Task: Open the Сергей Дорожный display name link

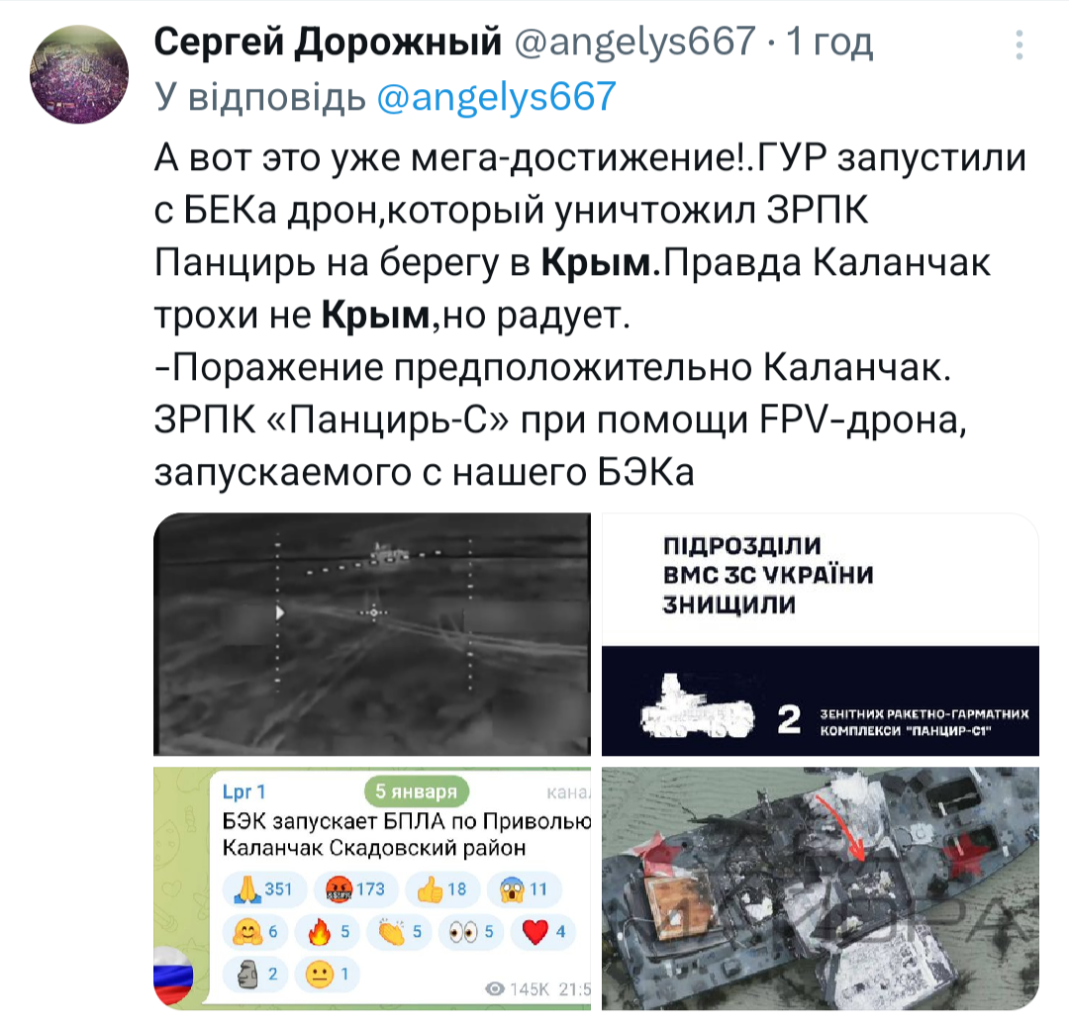Action: (328, 41)
